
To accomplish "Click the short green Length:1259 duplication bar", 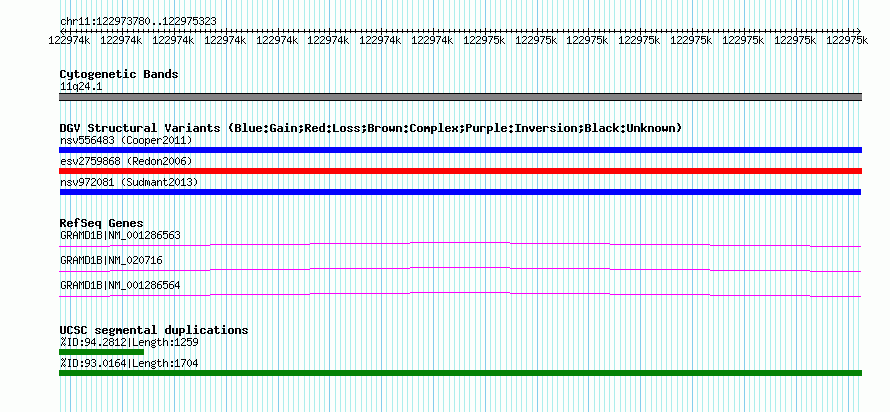I will (x=102, y=352).
